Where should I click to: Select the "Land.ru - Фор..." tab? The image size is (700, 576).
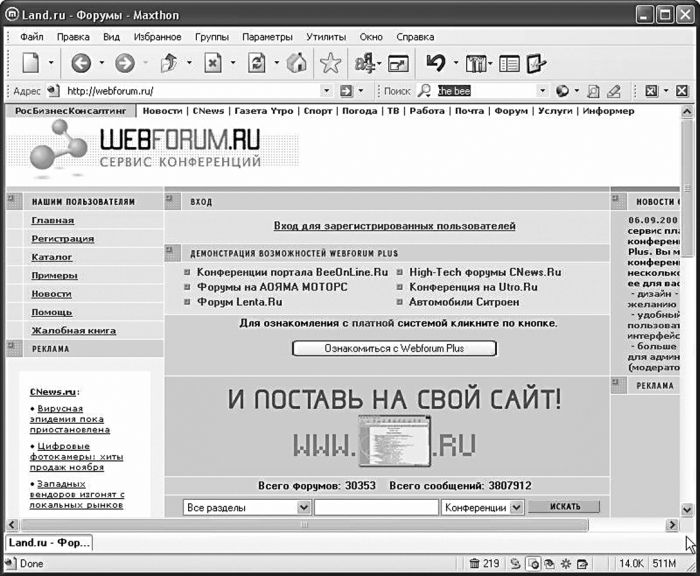(x=49, y=543)
